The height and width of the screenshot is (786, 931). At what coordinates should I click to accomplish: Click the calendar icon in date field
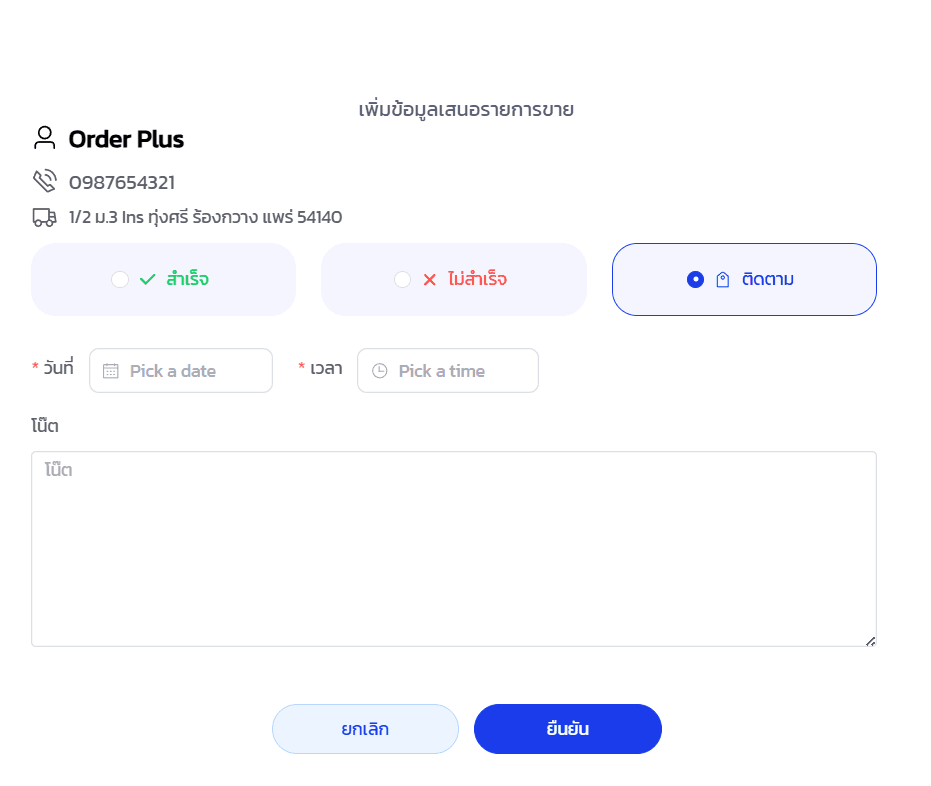click(111, 371)
